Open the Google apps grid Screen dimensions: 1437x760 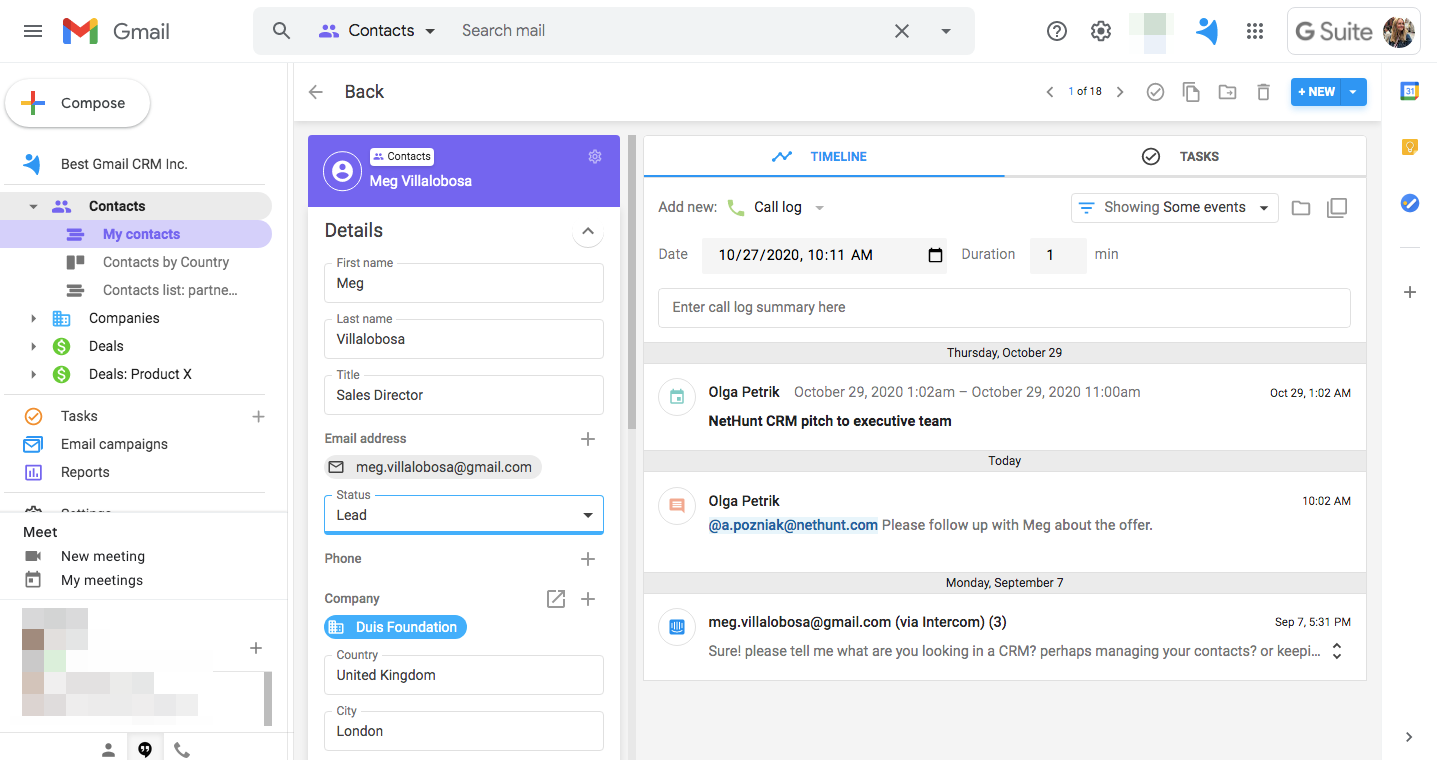1254,31
